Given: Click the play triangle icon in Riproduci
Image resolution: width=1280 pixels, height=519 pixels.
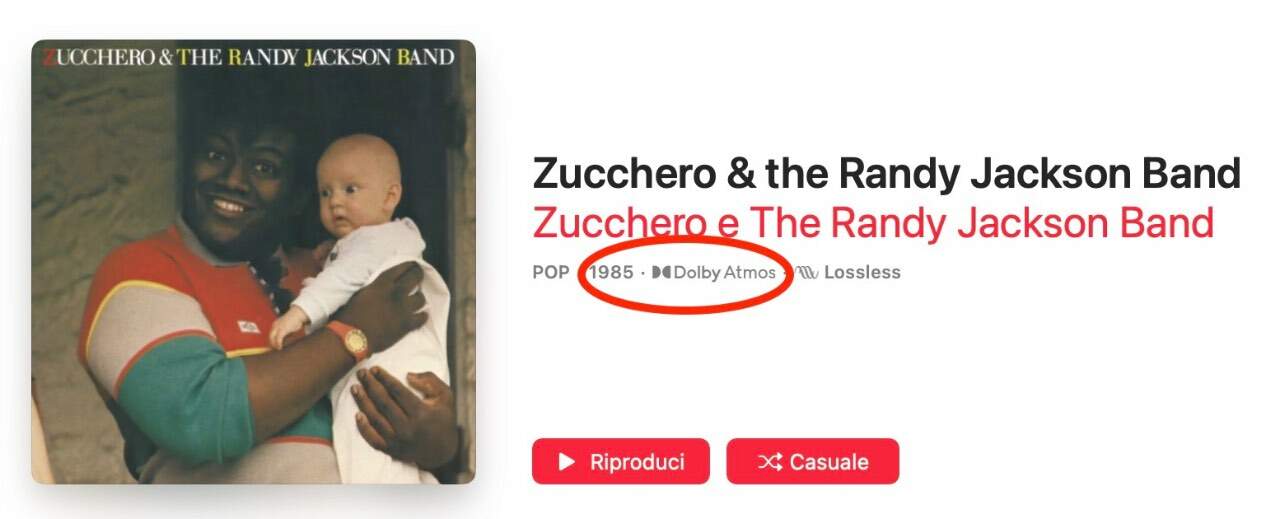Looking at the screenshot, I should (567, 462).
